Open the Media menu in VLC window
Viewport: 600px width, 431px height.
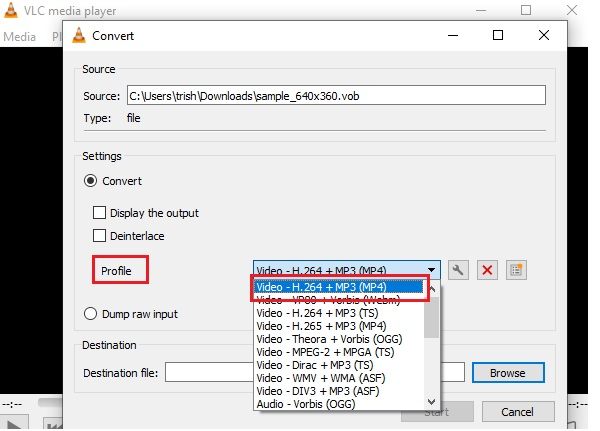tap(20, 37)
